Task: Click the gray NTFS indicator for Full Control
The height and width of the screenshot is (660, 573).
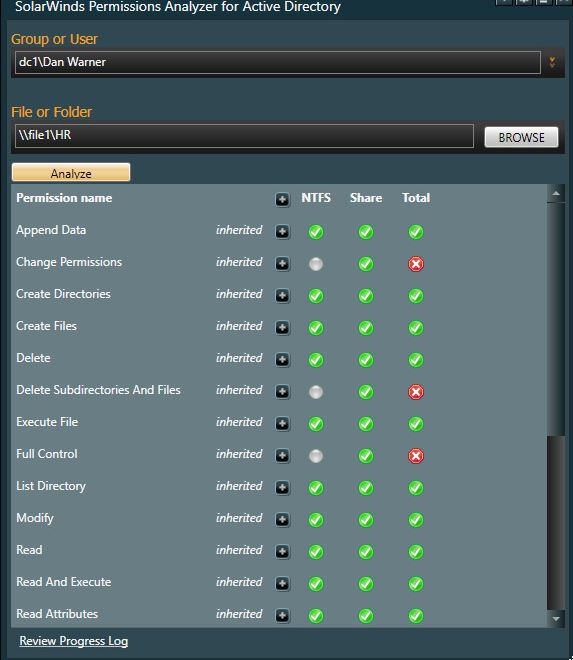Action: coord(316,456)
